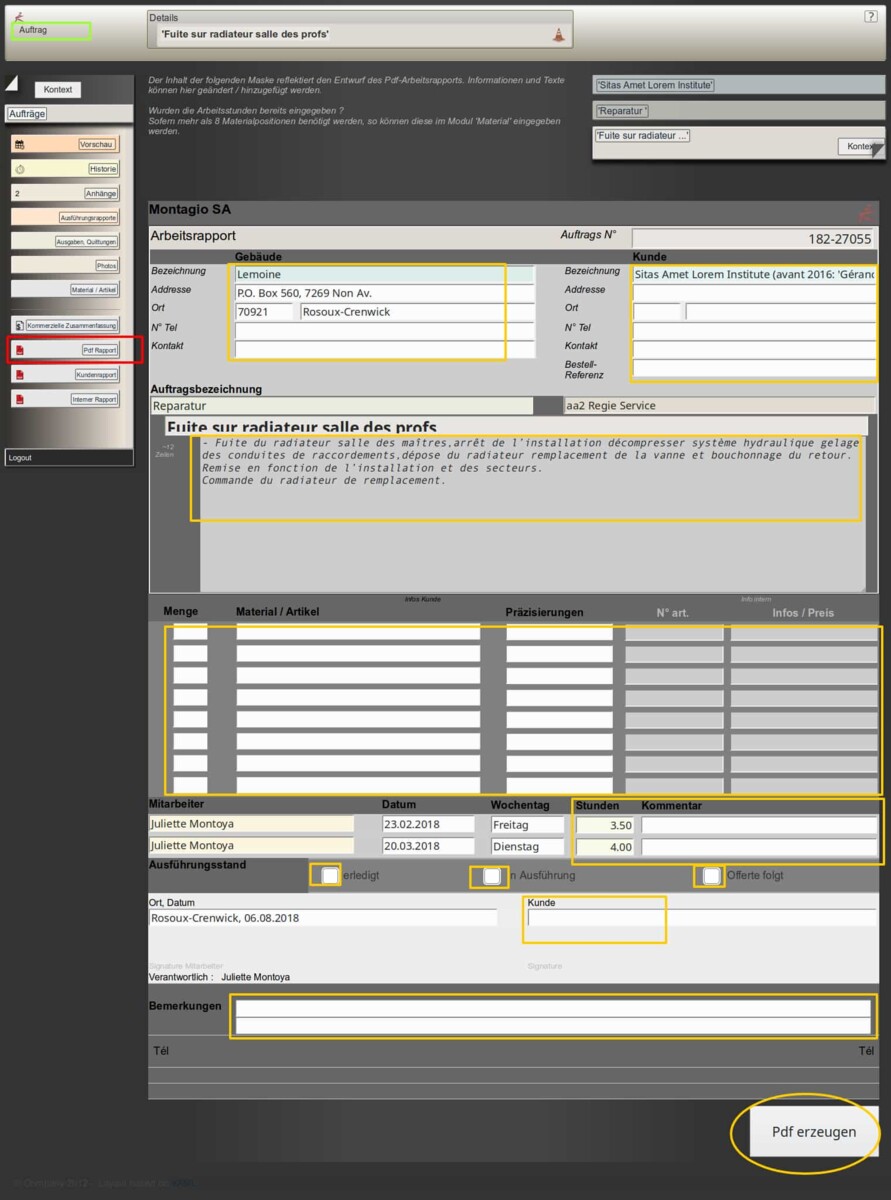Image resolution: width=891 pixels, height=1200 pixels.
Task: Expand the right context panel corner triangle
Action: point(877,151)
